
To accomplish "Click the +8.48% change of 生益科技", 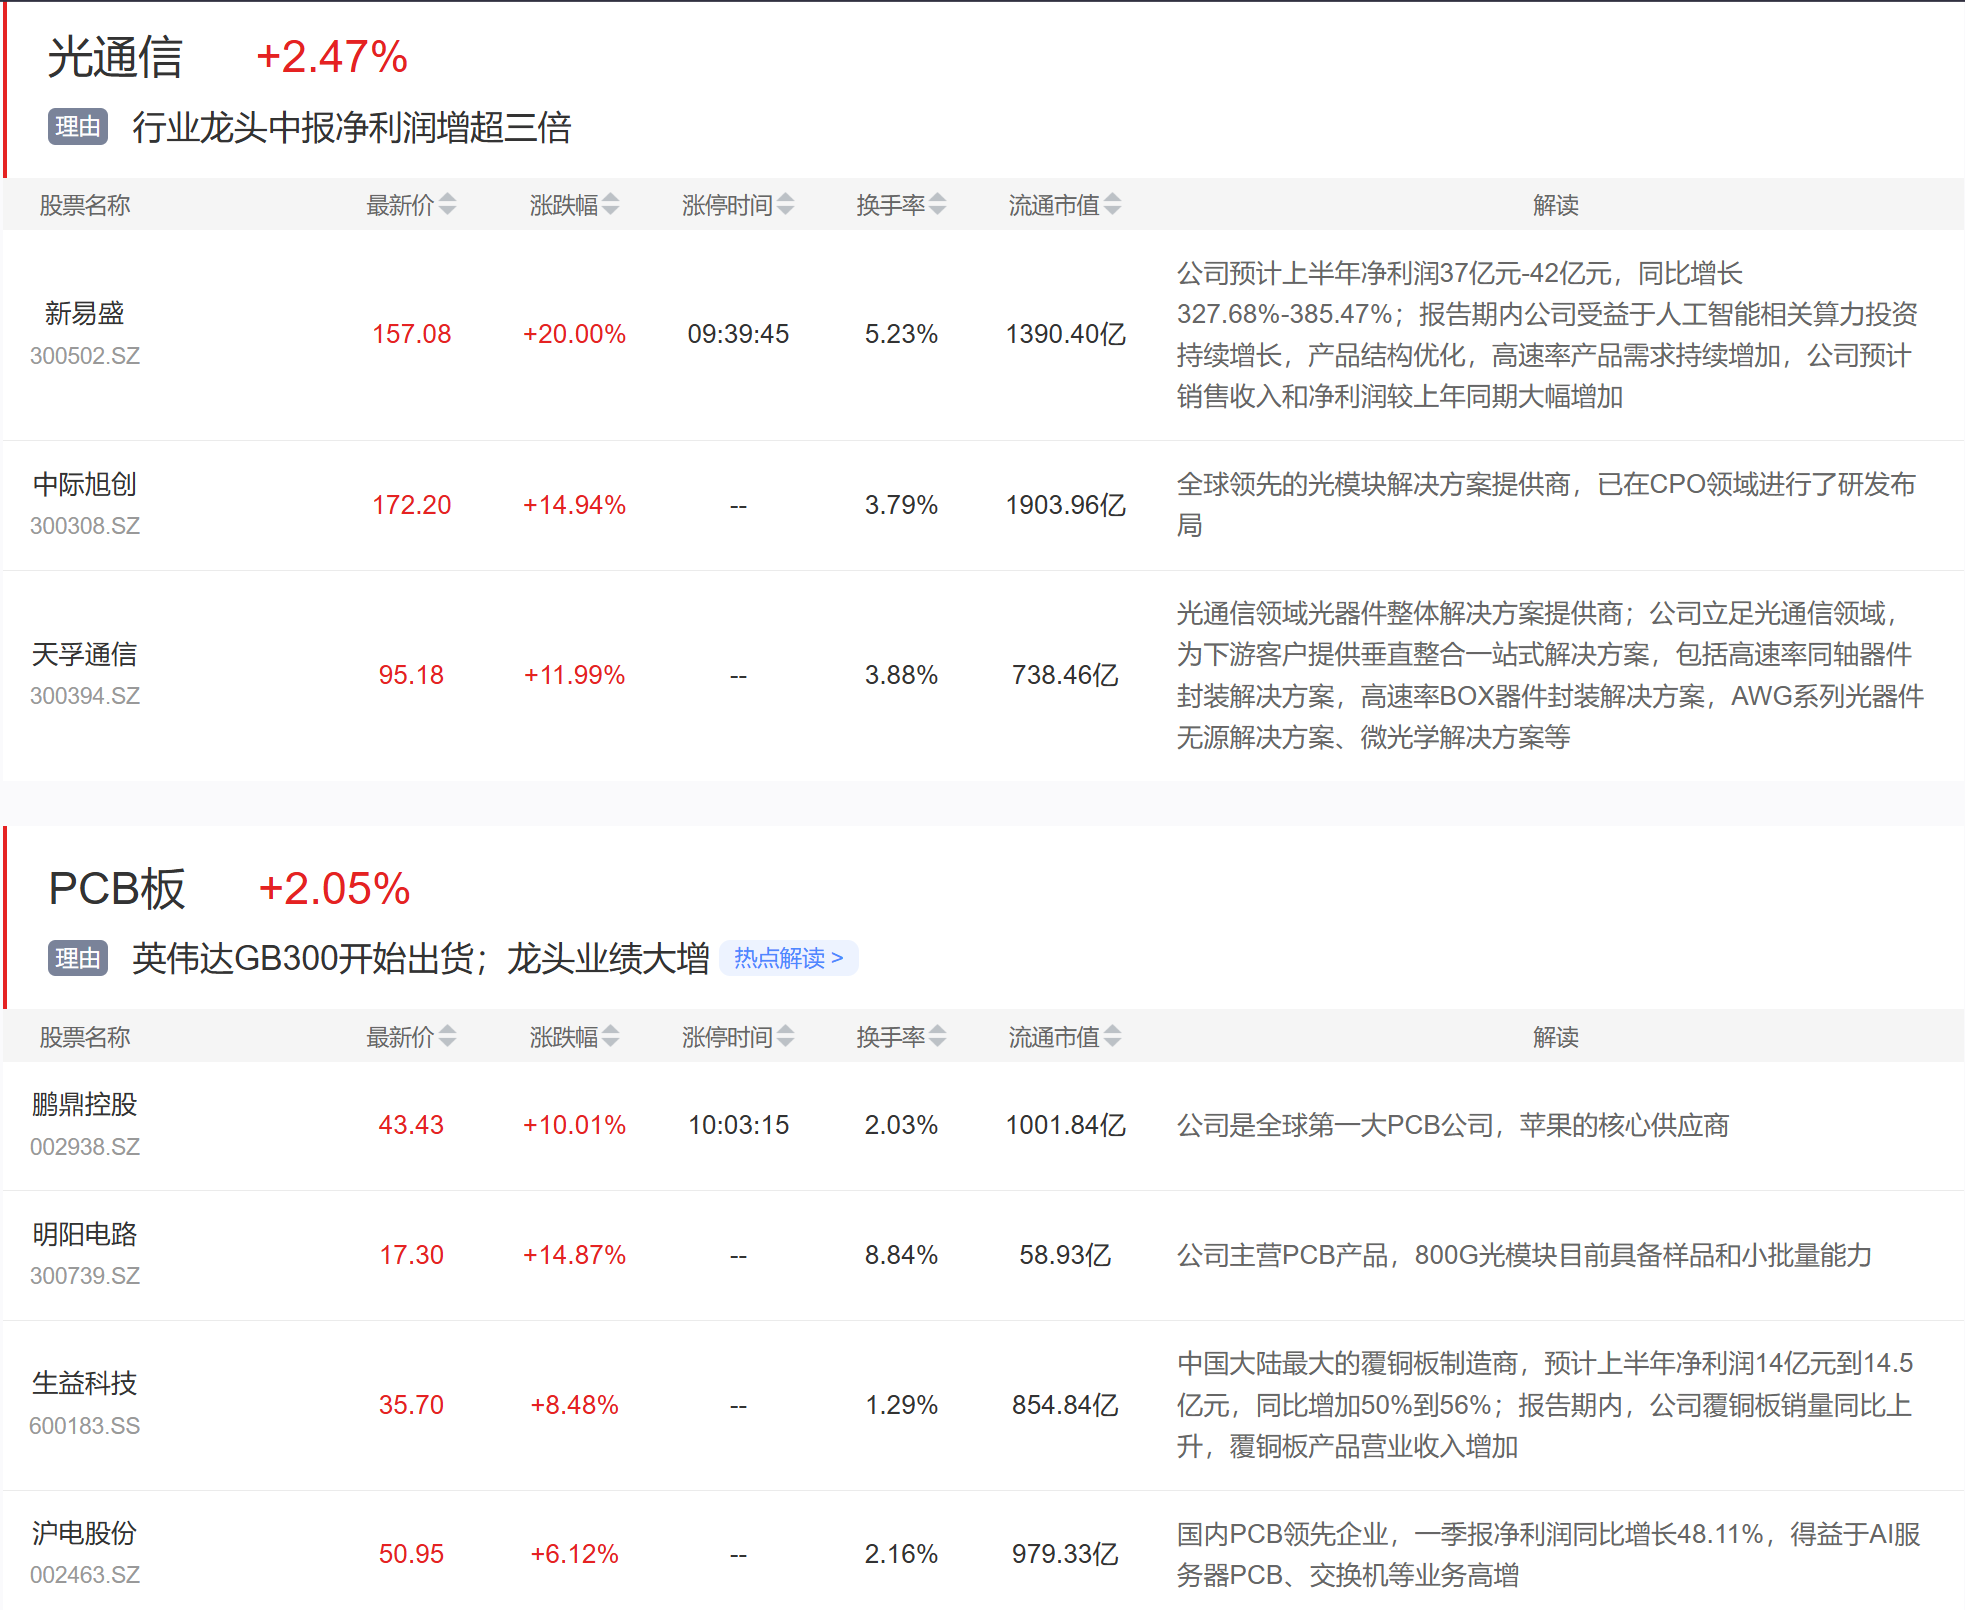I will pos(574,1405).
